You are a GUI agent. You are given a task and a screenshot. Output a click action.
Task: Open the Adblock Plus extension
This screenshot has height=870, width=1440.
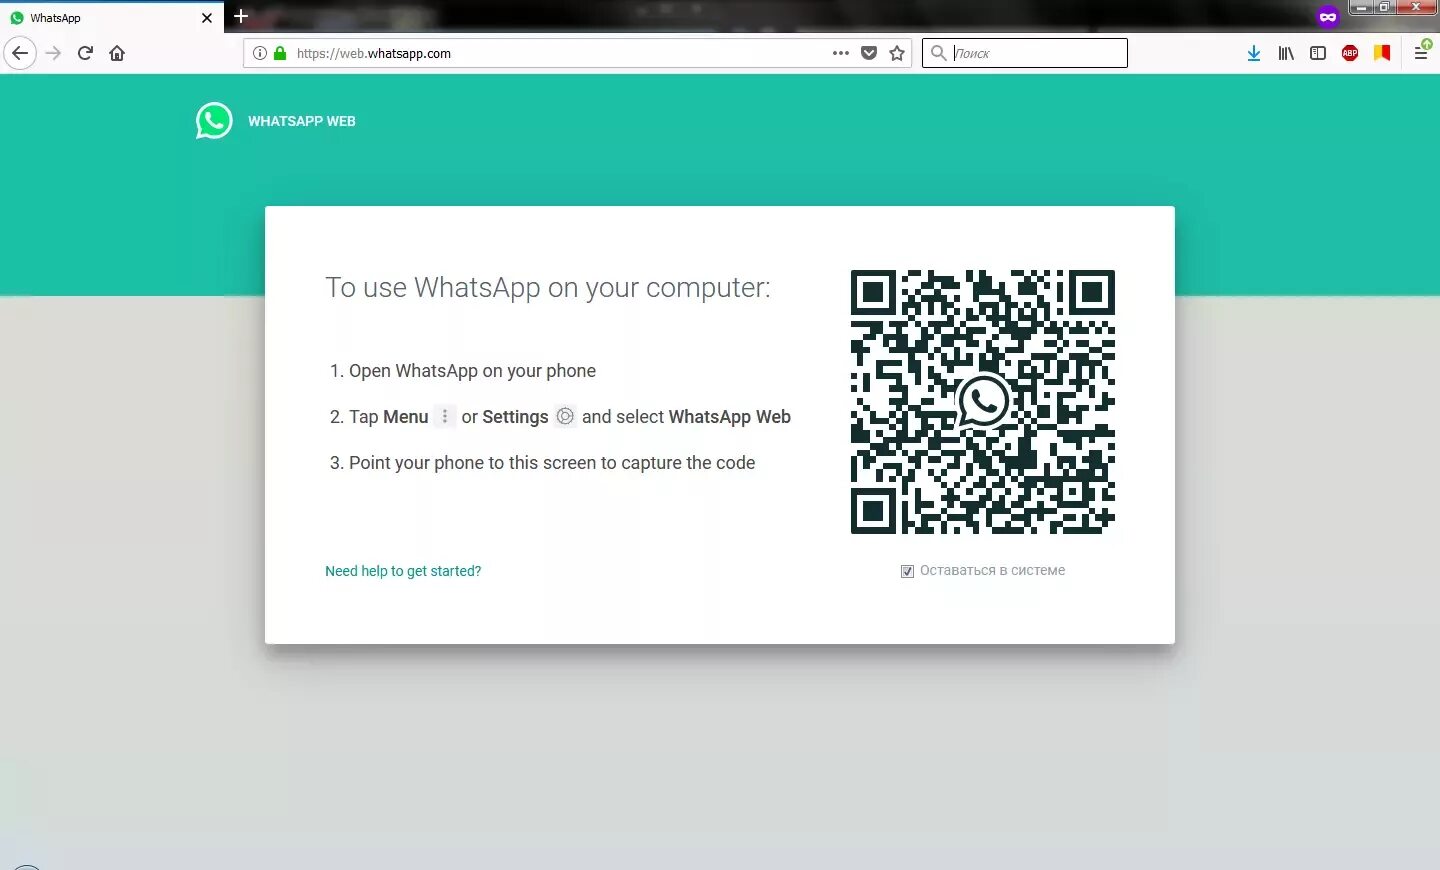coord(1350,53)
